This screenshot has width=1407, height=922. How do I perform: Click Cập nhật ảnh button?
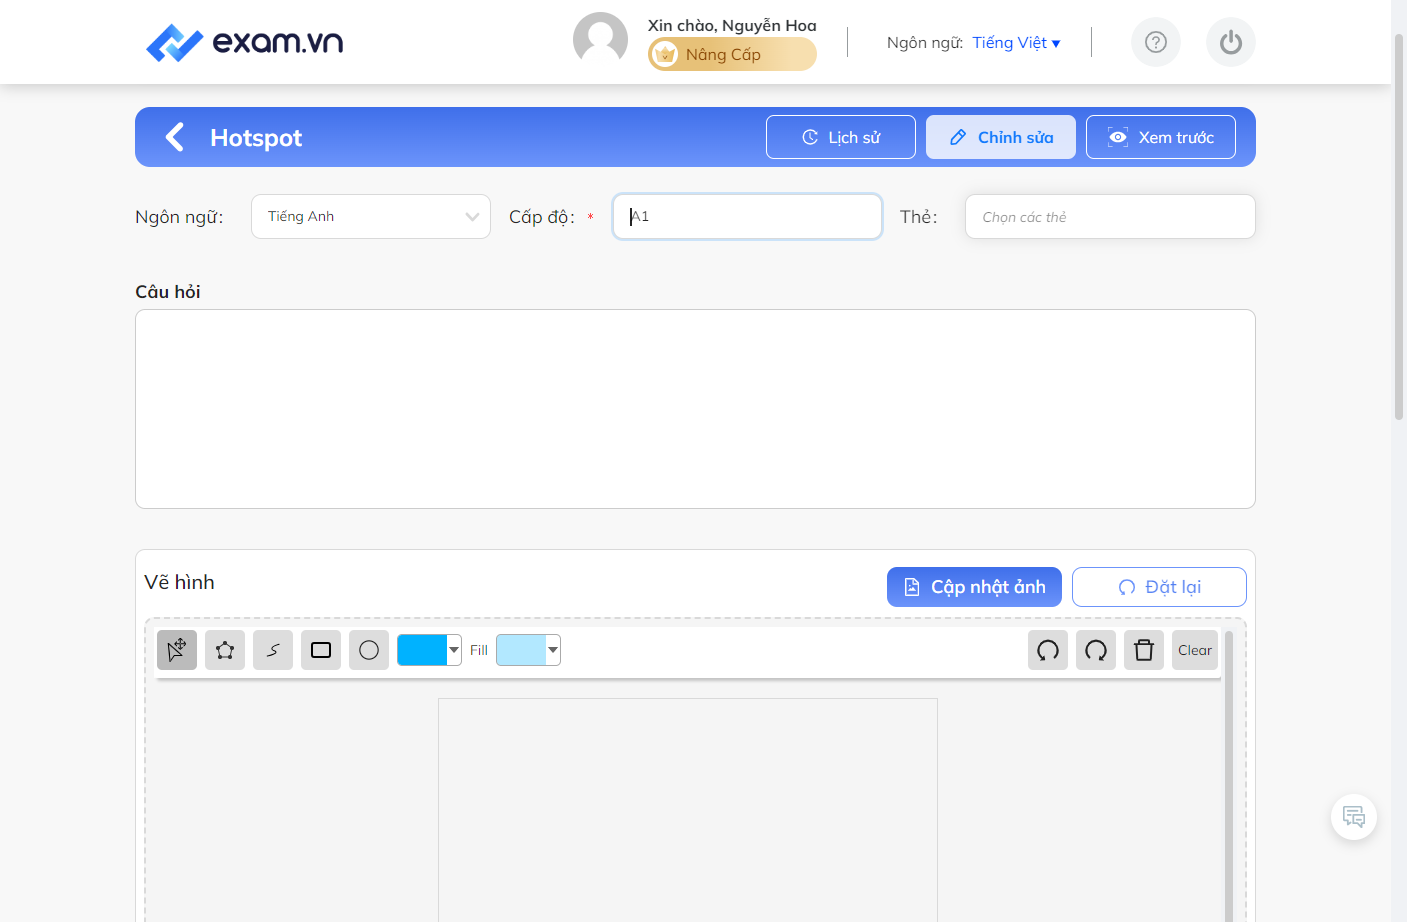[x=974, y=587]
